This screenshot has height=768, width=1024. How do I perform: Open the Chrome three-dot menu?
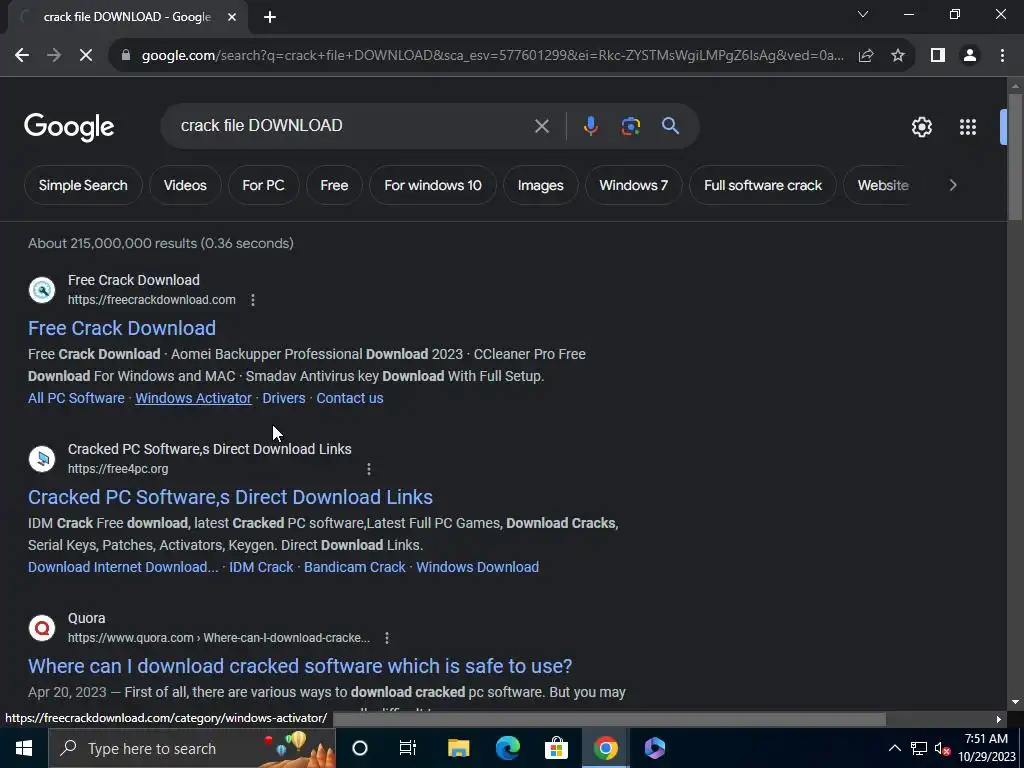coord(1002,56)
